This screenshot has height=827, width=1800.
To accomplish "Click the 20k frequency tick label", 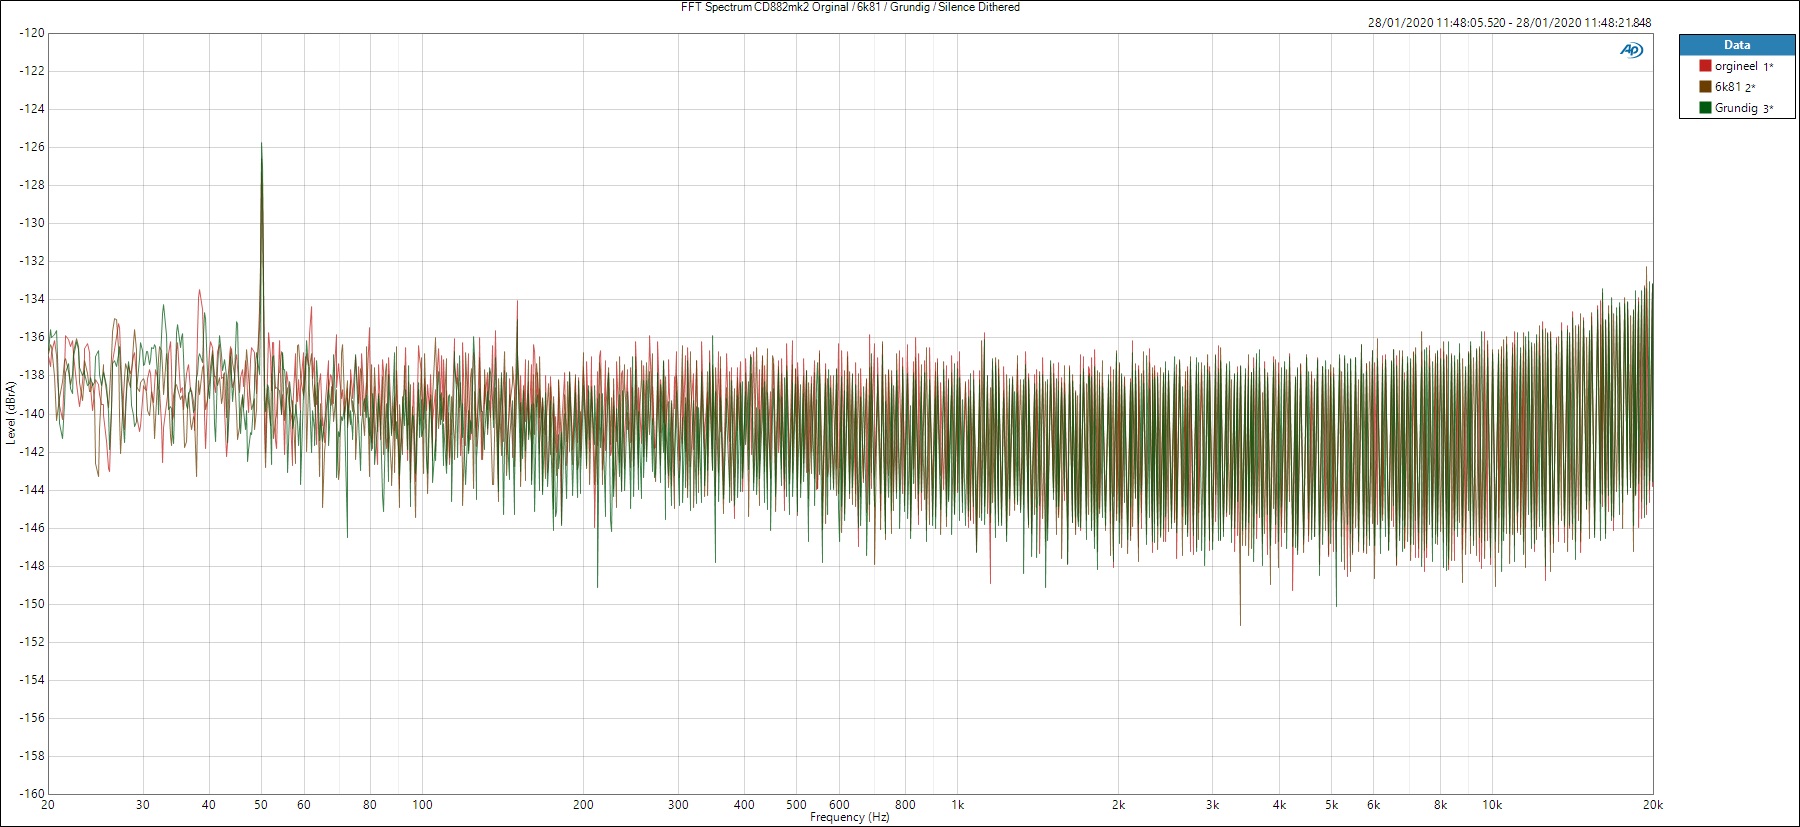I will (x=1652, y=805).
